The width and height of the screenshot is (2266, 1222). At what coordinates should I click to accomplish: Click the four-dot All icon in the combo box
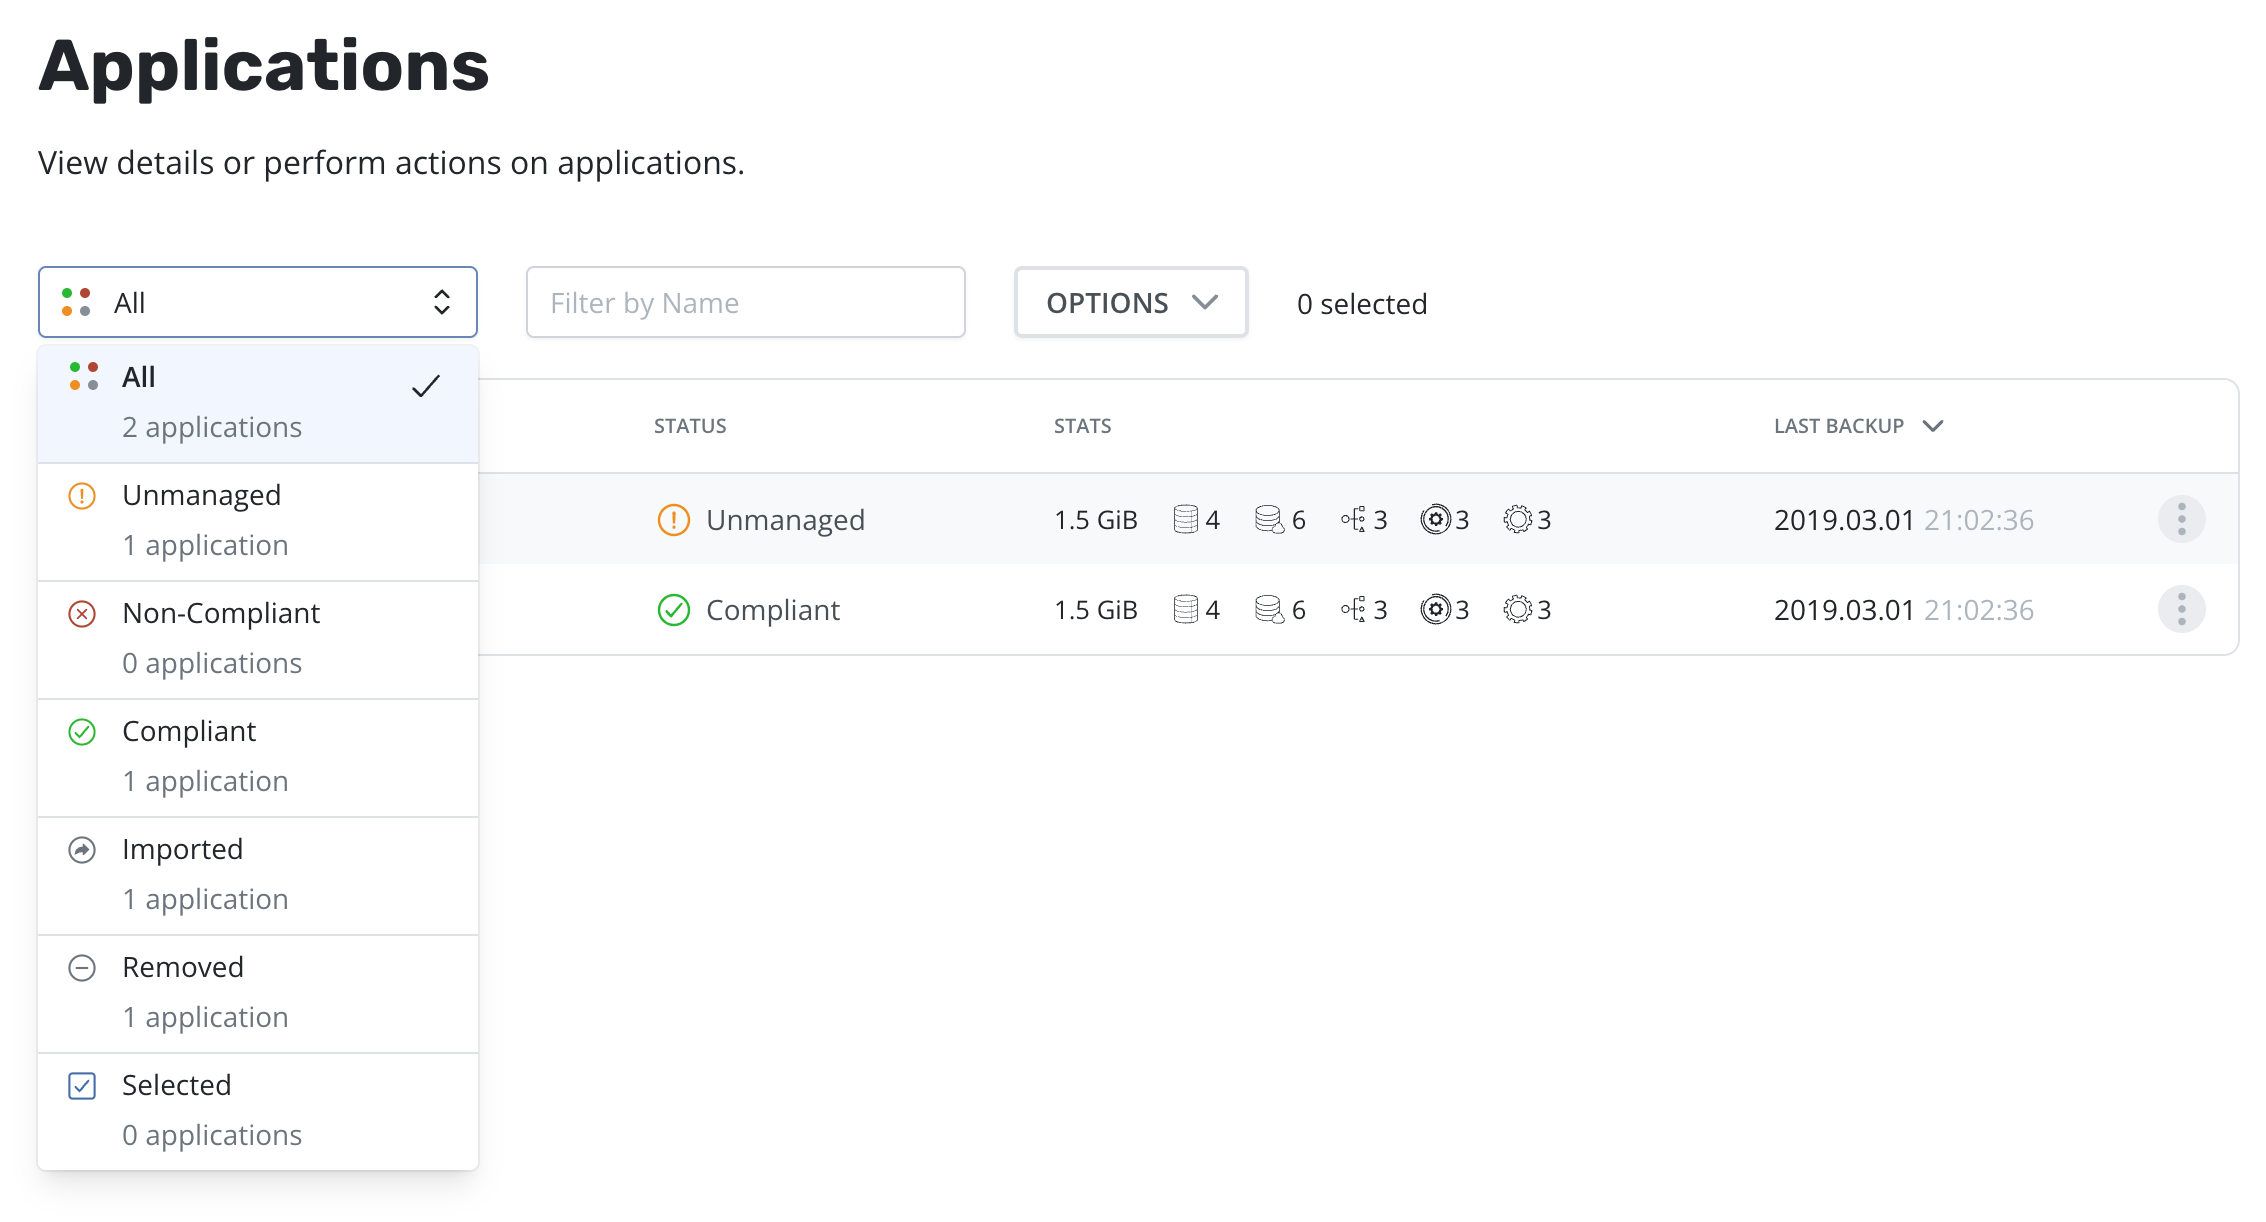pos(76,302)
